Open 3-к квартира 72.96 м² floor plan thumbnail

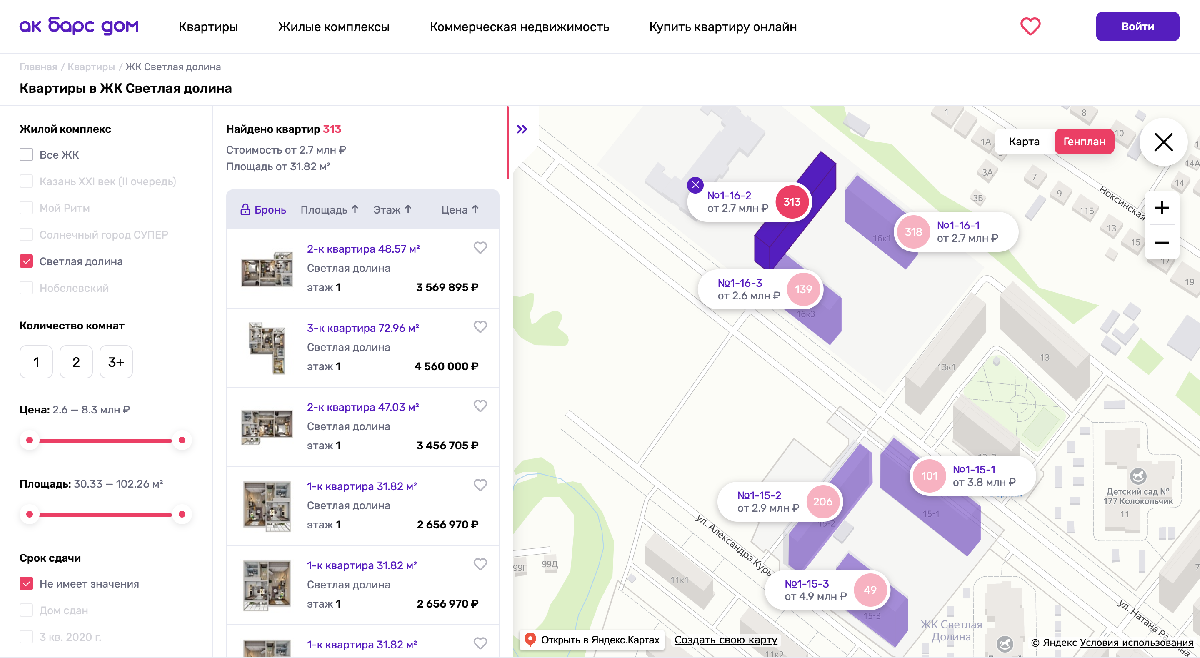[x=267, y=348]
